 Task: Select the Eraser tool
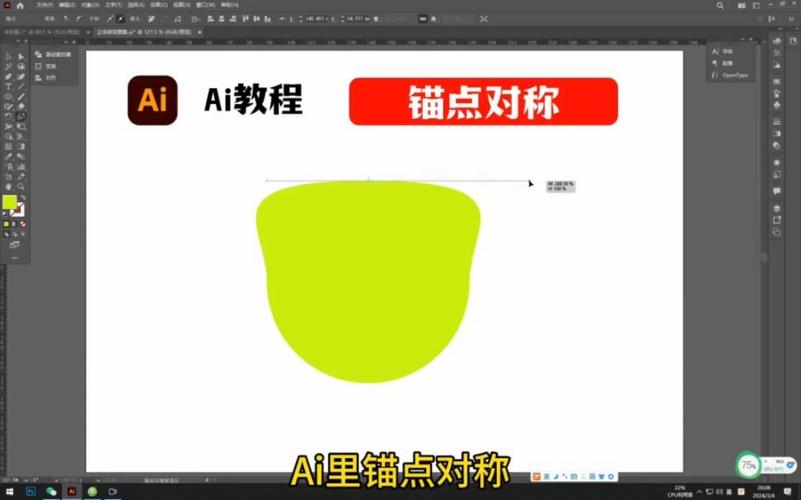tap(21, 107)
